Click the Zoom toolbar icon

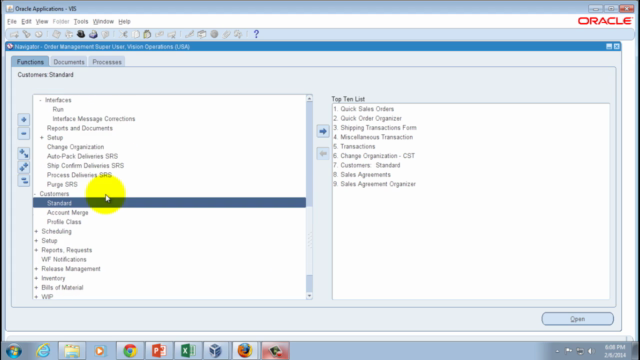[202, 34]
